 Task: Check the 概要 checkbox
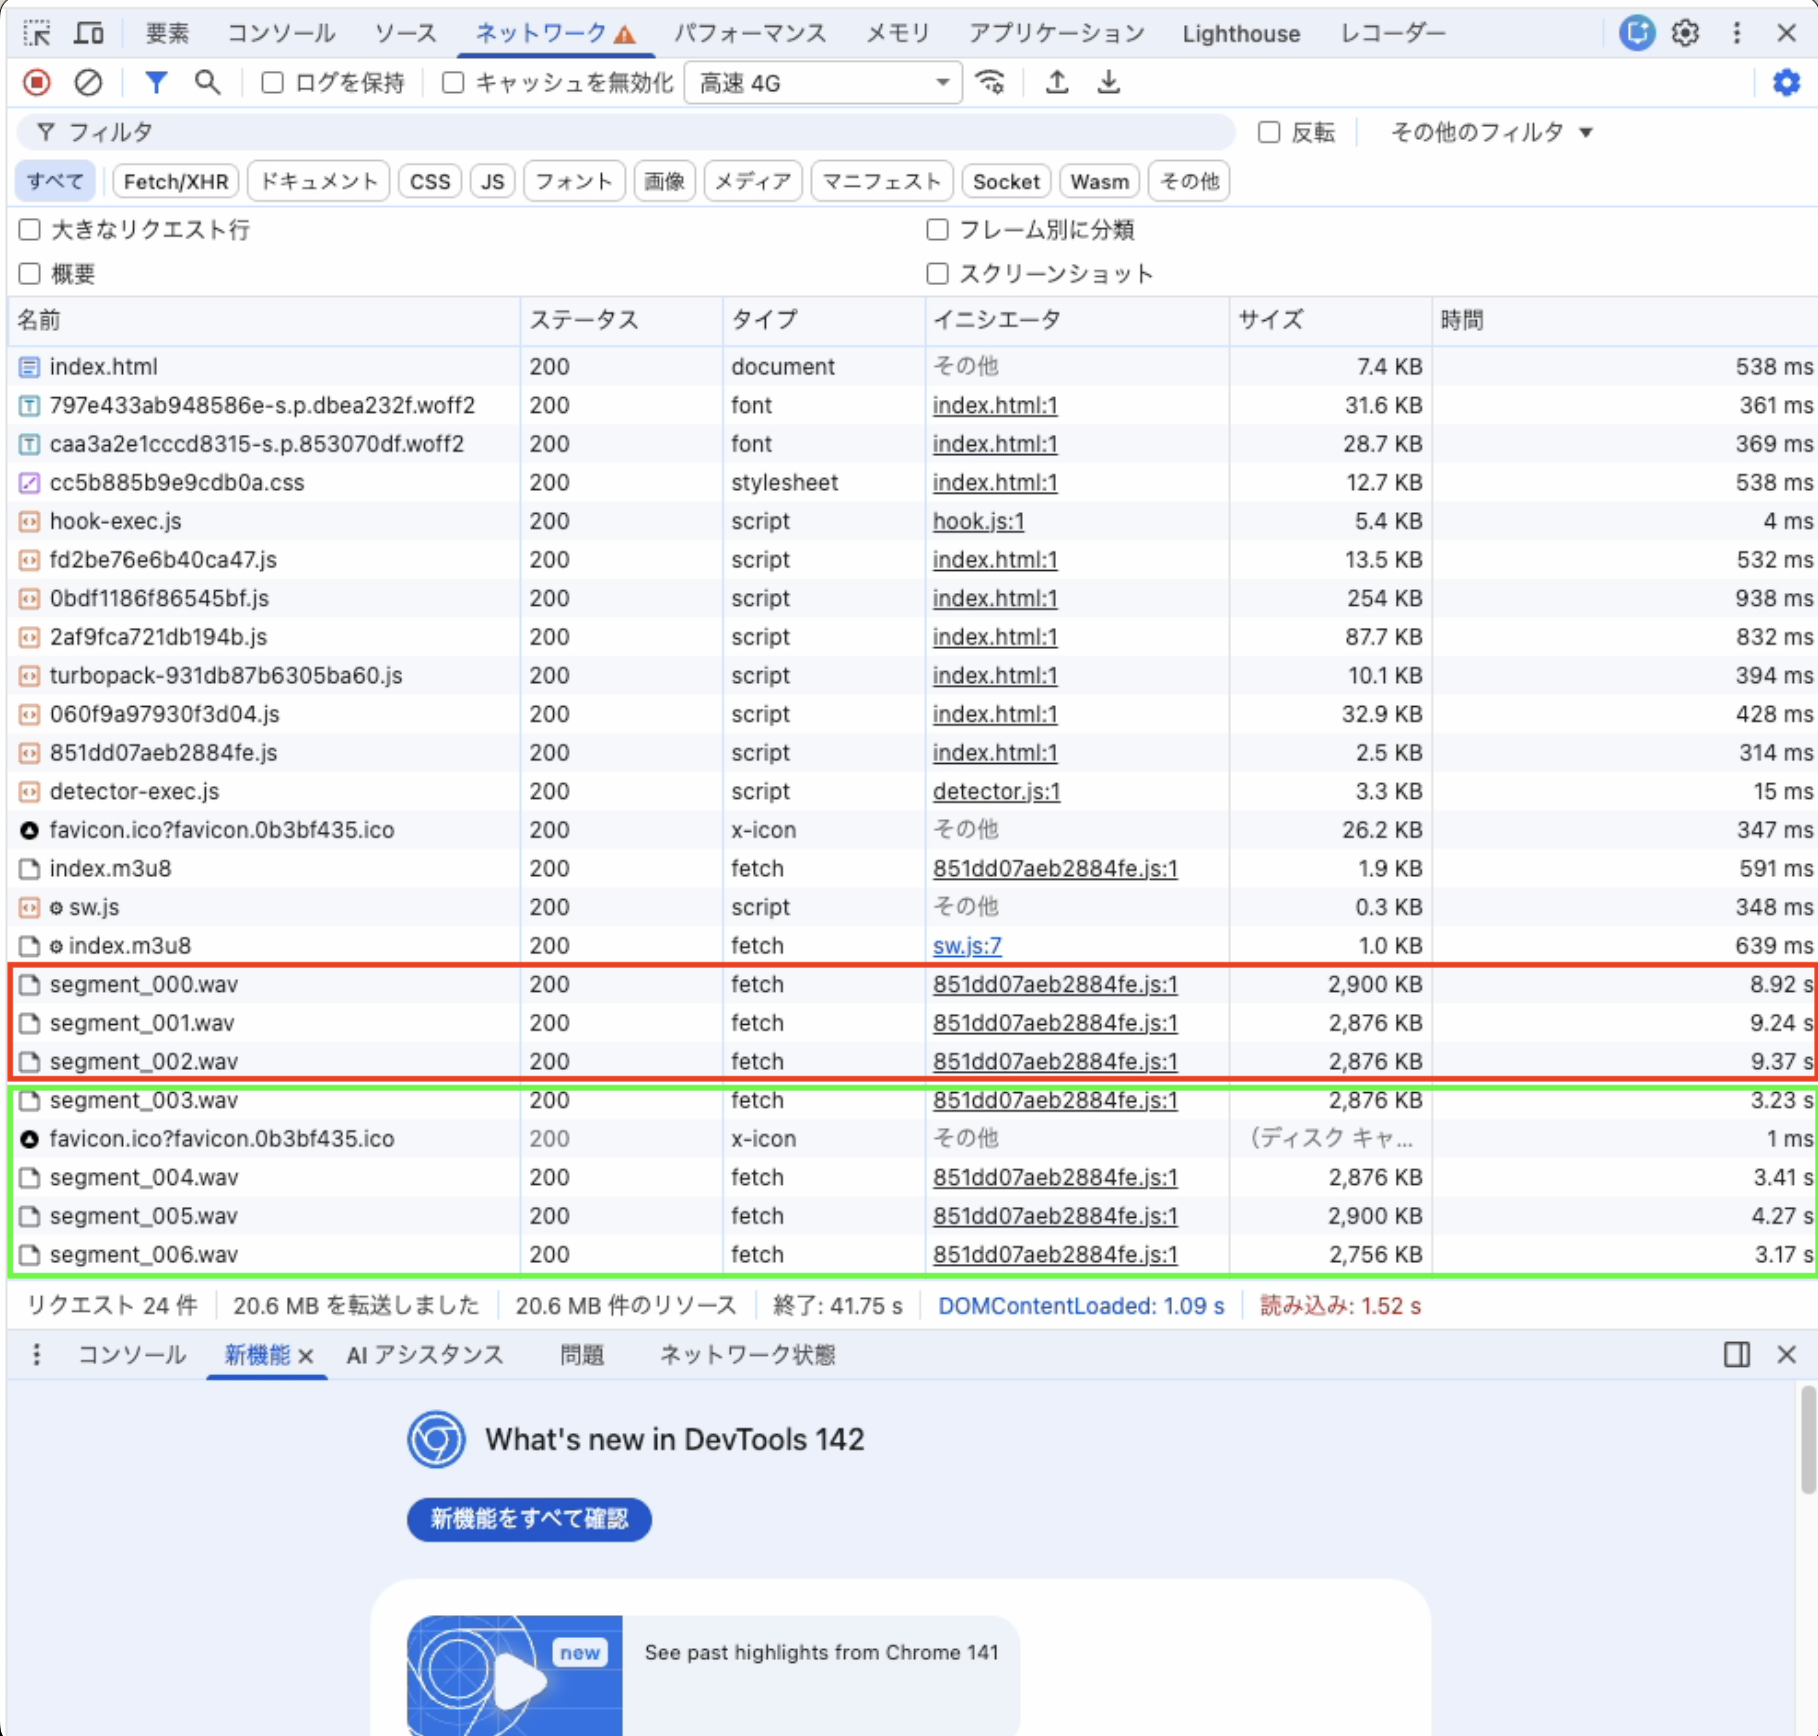[x=30, y=274]
